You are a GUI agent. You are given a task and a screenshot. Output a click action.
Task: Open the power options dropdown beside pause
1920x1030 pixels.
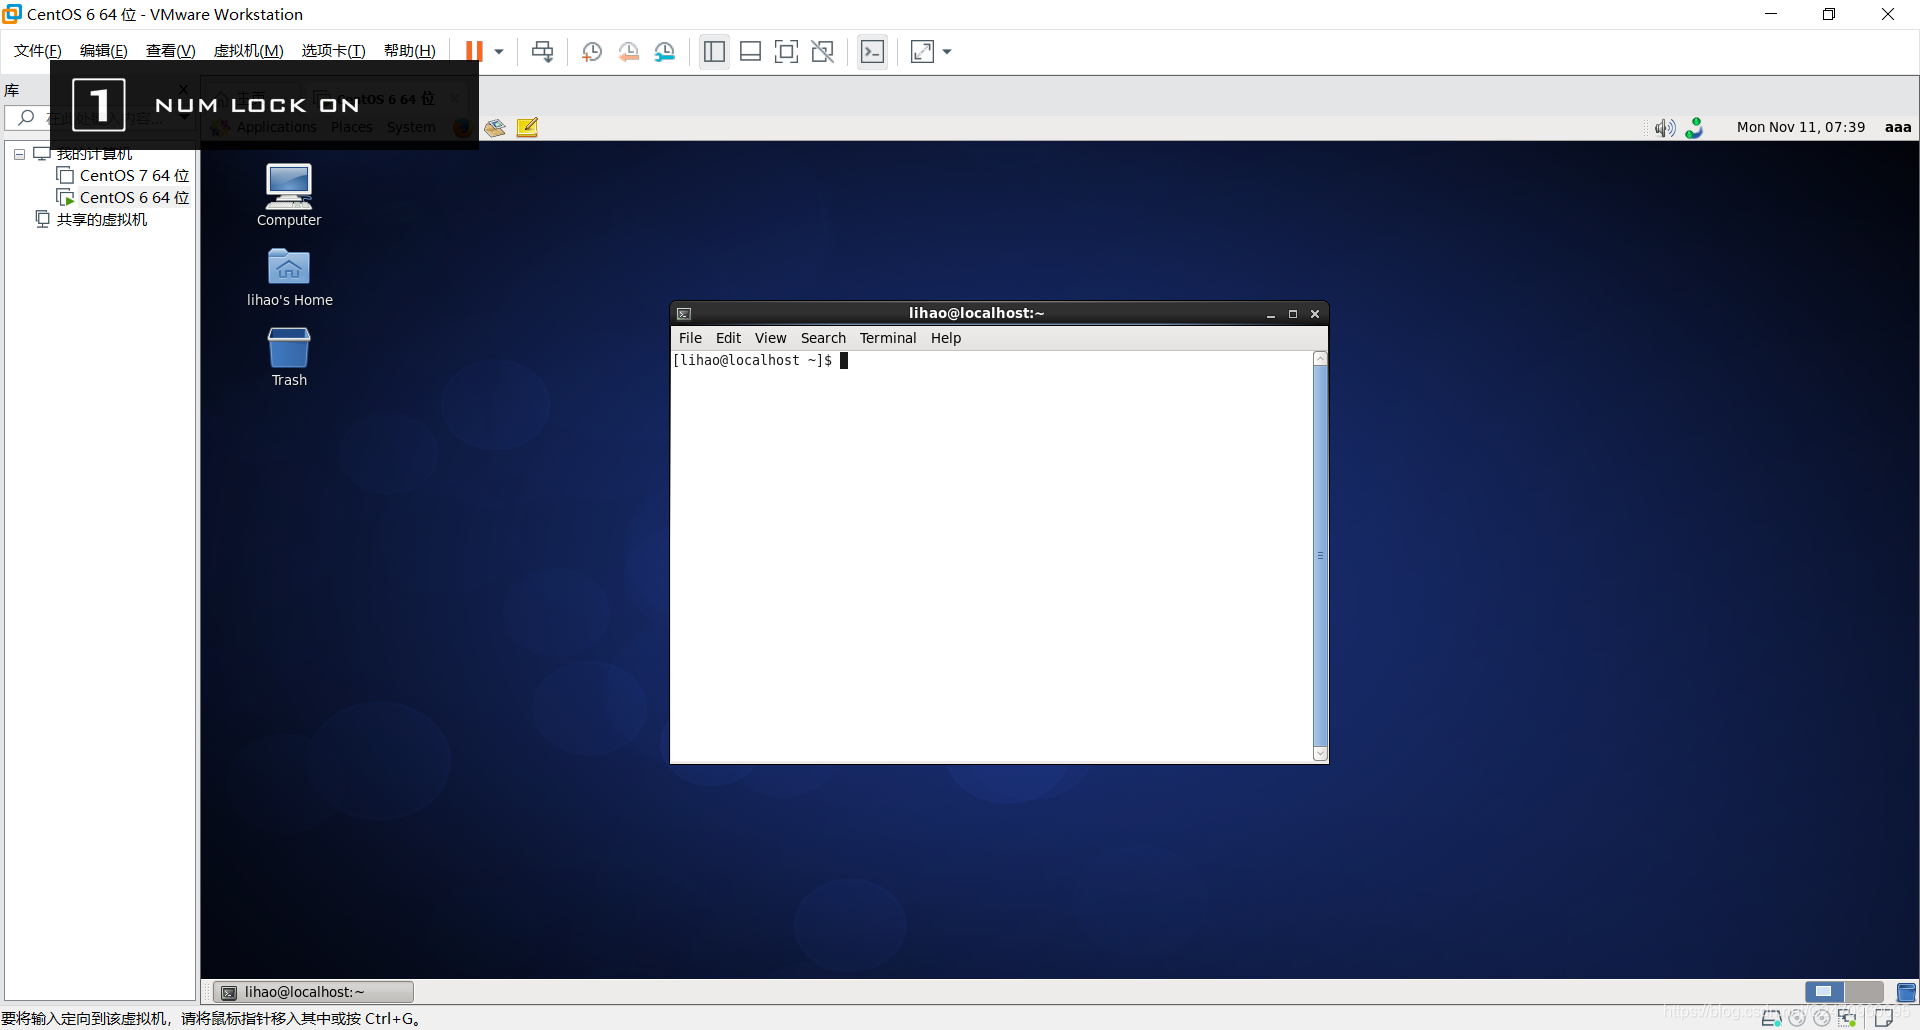[499, 52]
